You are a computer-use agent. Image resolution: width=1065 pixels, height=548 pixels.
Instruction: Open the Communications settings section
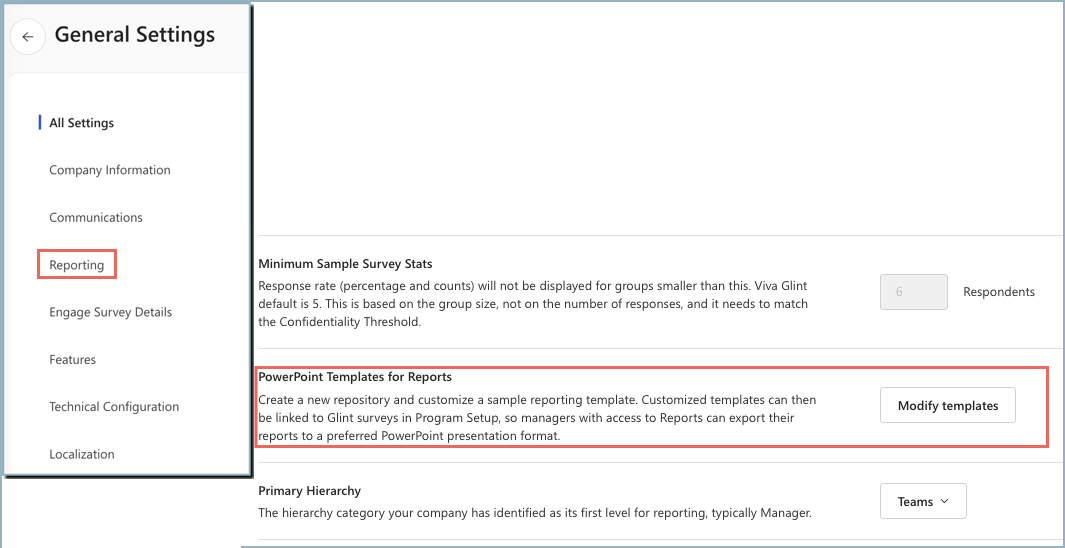coord(96,217)
